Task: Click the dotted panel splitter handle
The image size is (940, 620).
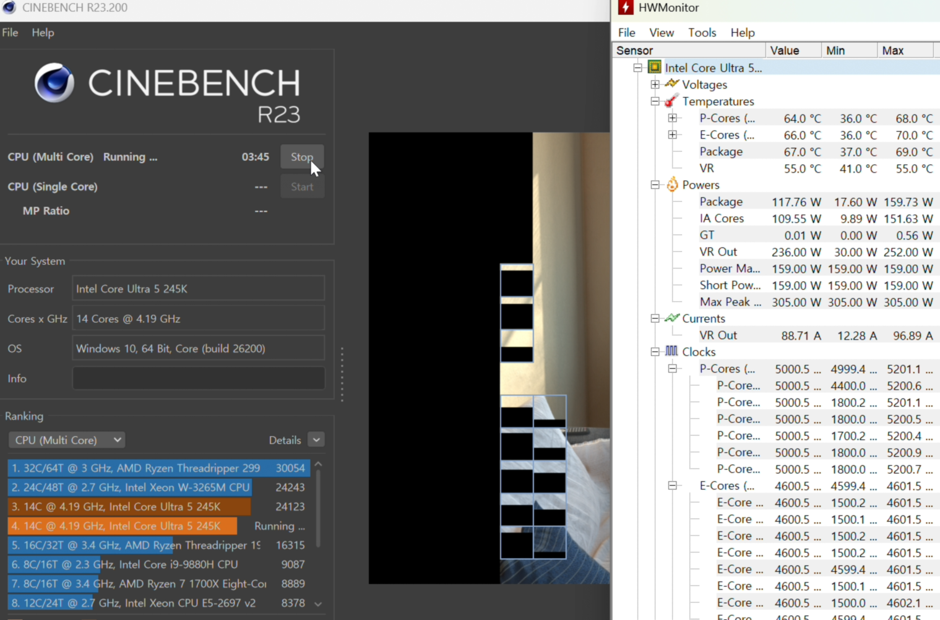Action: [342, 374]
